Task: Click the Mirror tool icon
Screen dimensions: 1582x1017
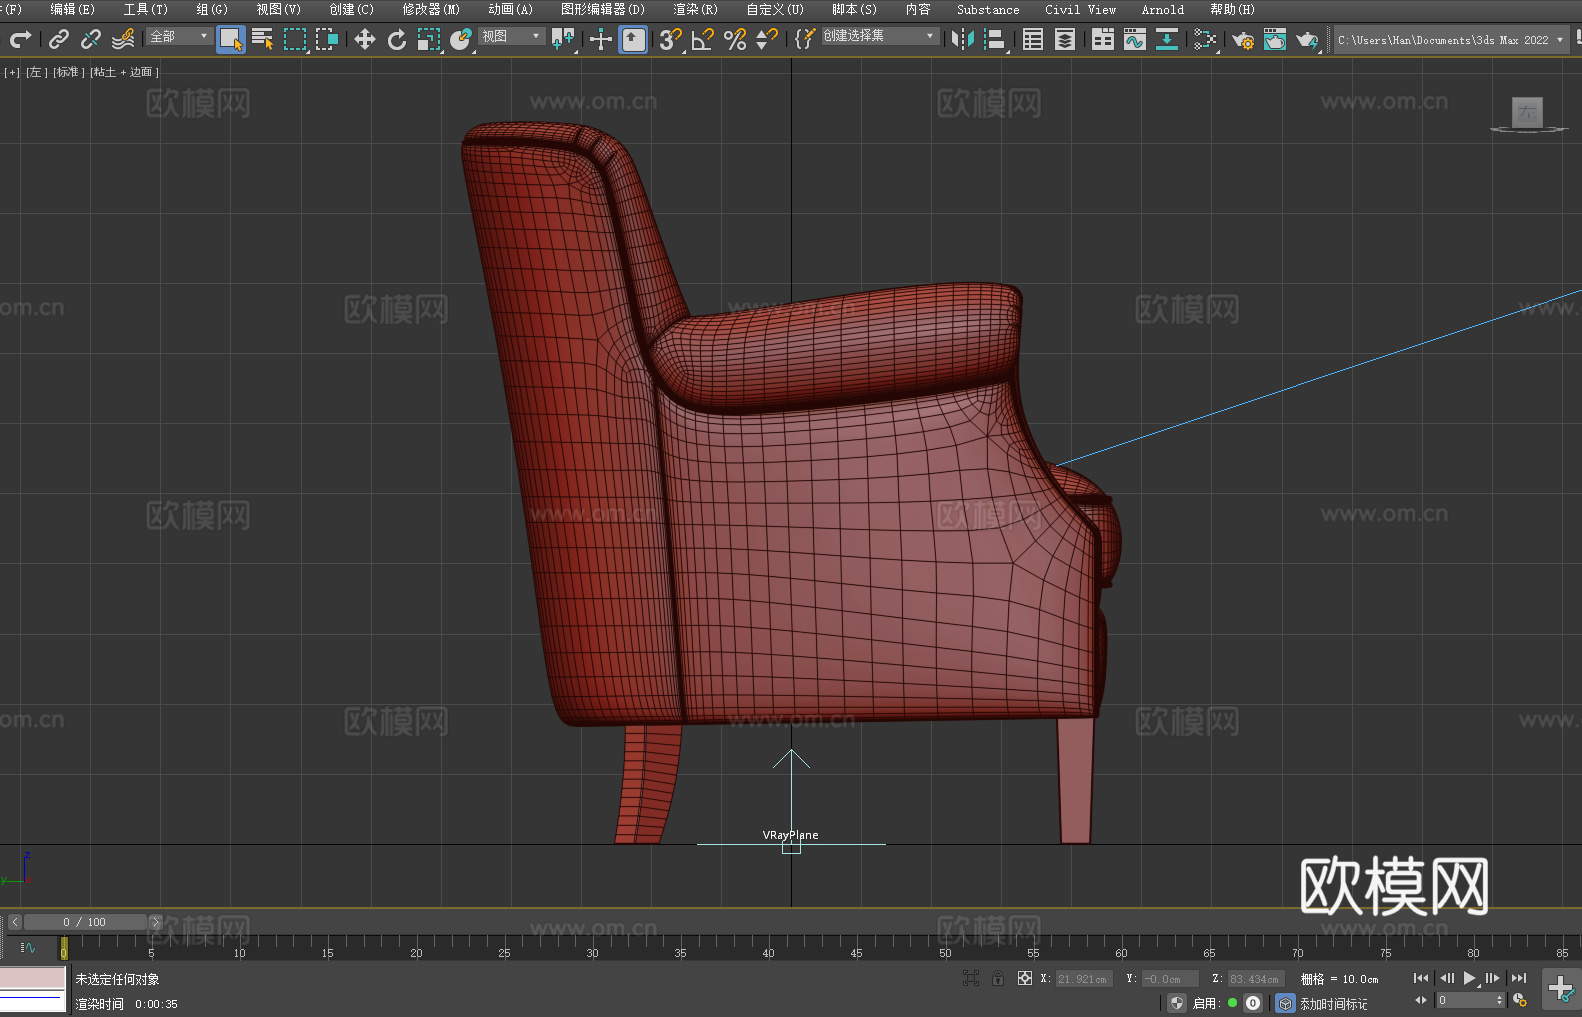Action: (x=963, y=39)
